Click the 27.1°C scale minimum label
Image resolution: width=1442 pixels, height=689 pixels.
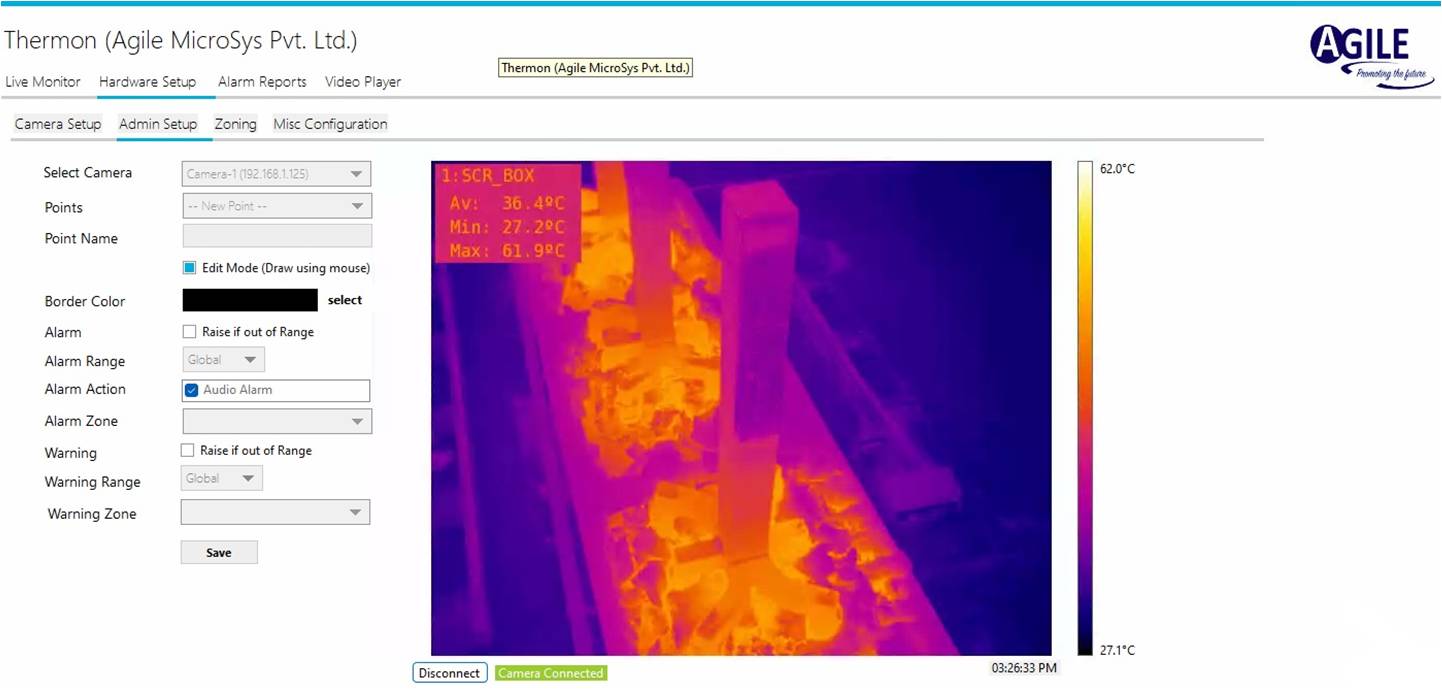click(x=1117, y=650)
